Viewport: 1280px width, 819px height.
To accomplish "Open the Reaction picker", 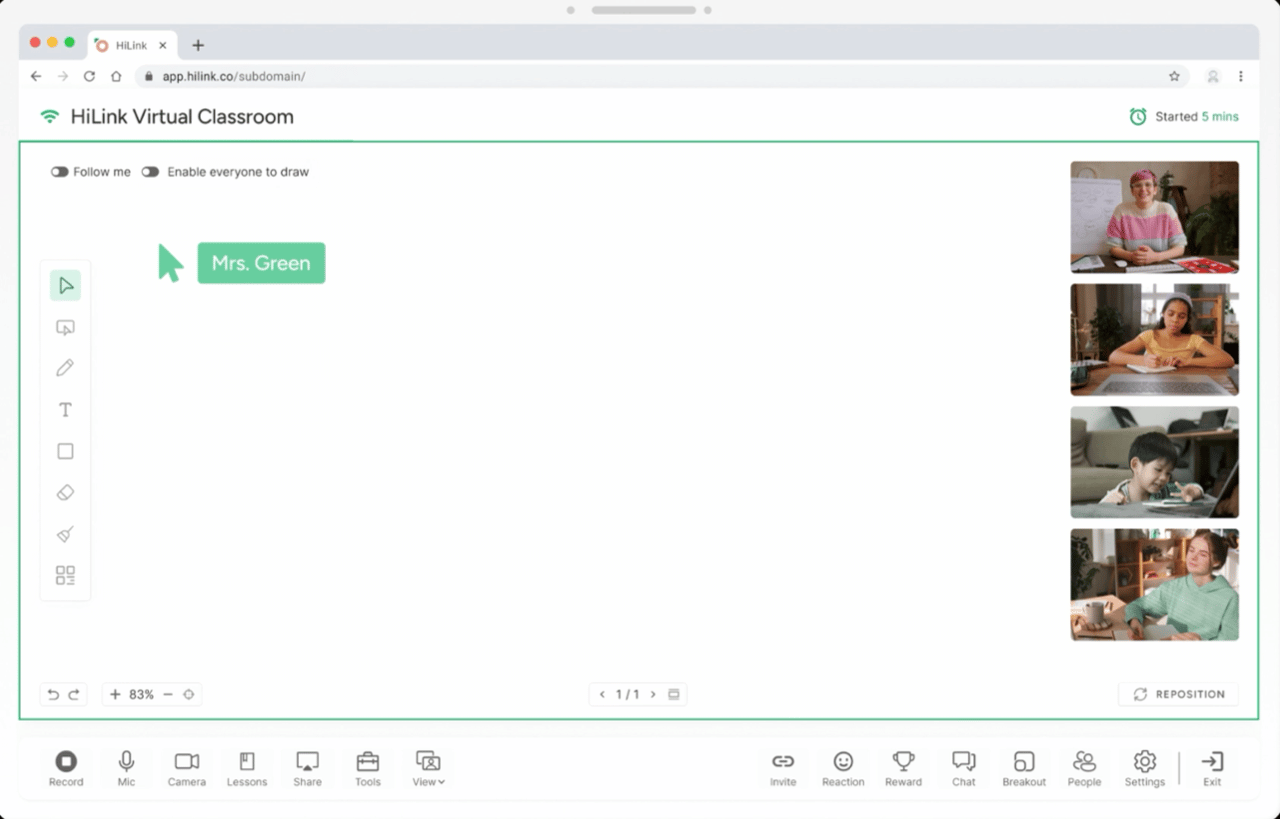I will 843,769.
